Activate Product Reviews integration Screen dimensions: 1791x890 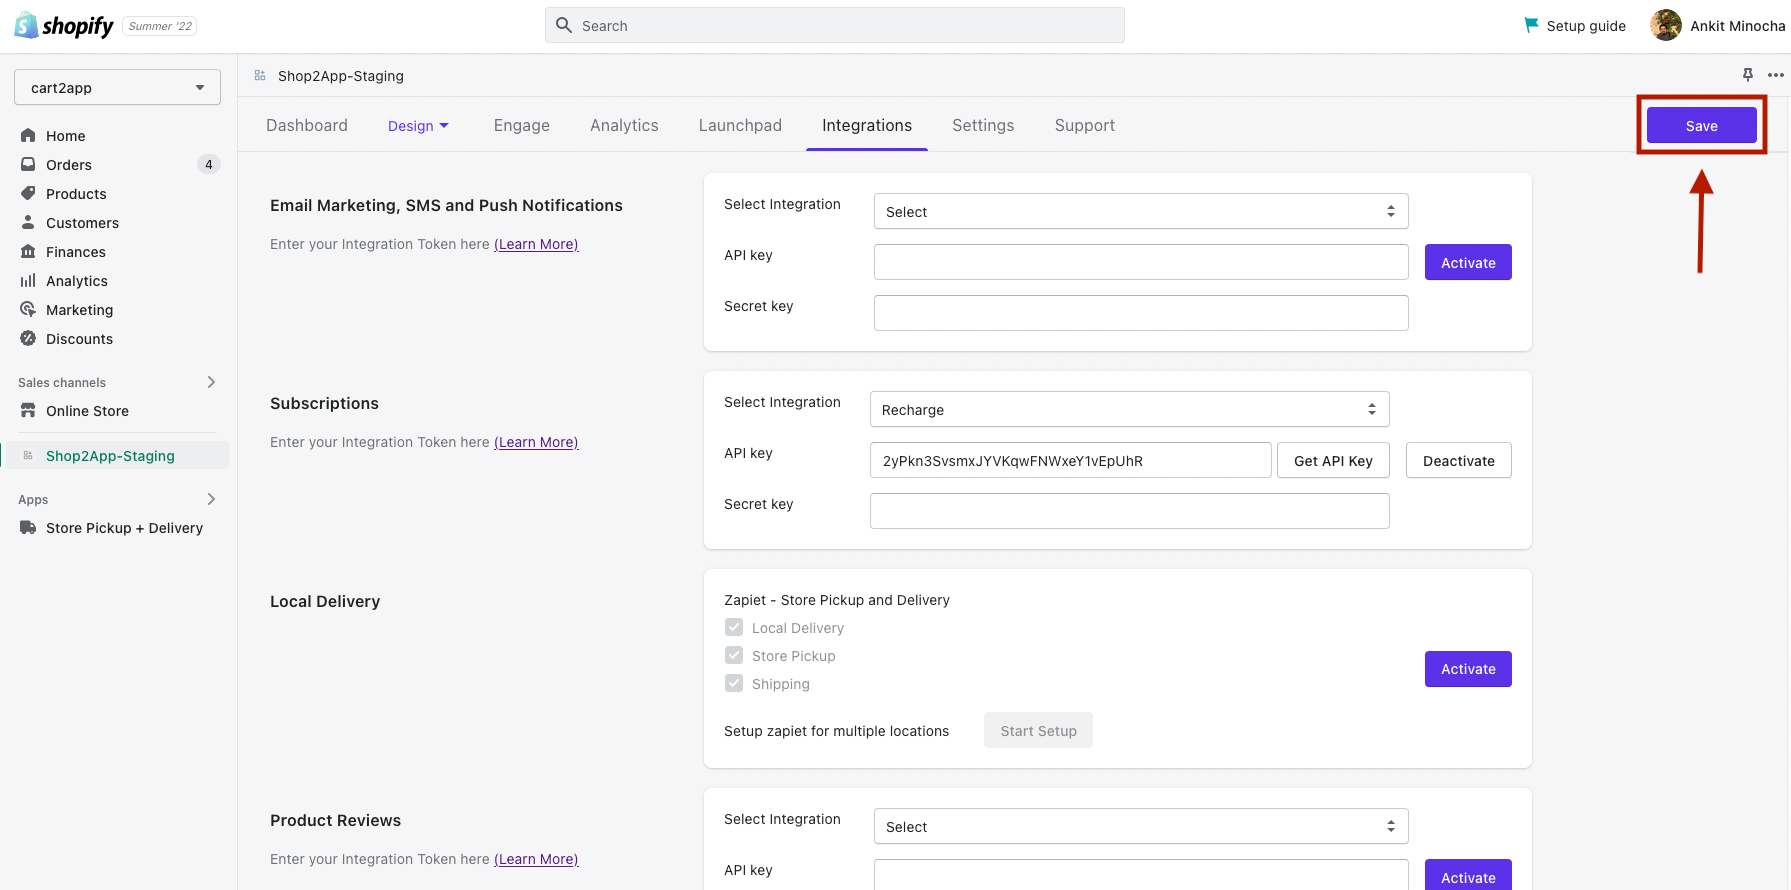[x=1468, y=875]
